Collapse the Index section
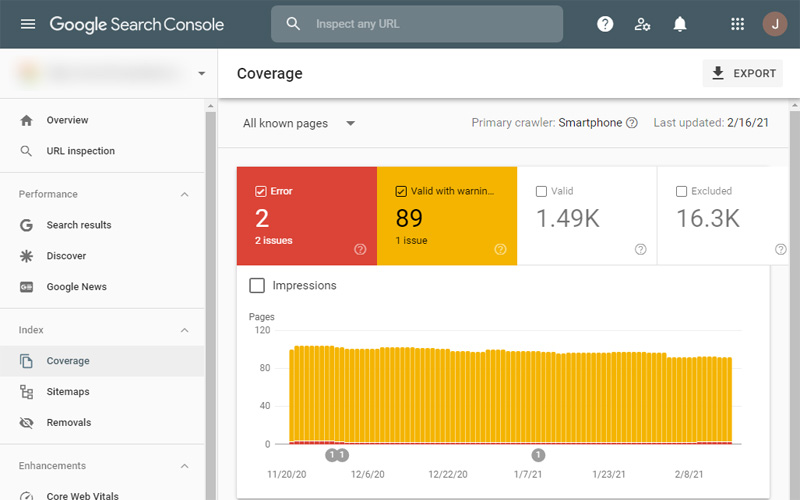 pos(185,330)
